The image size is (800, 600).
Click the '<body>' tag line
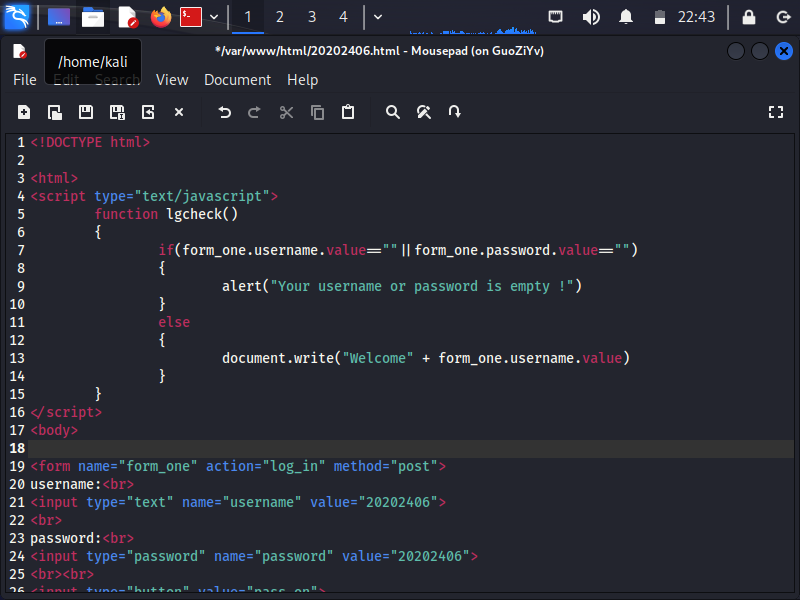point(54,430)
